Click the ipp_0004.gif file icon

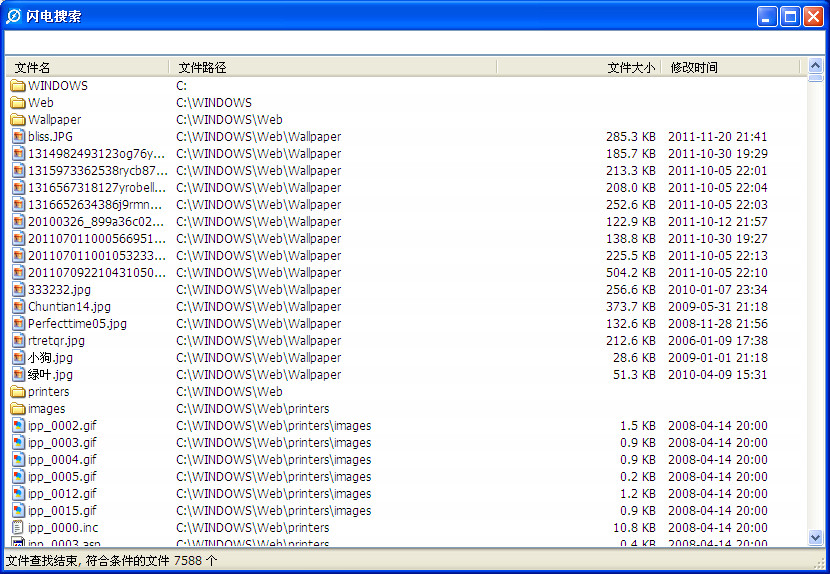click(19, 460)
